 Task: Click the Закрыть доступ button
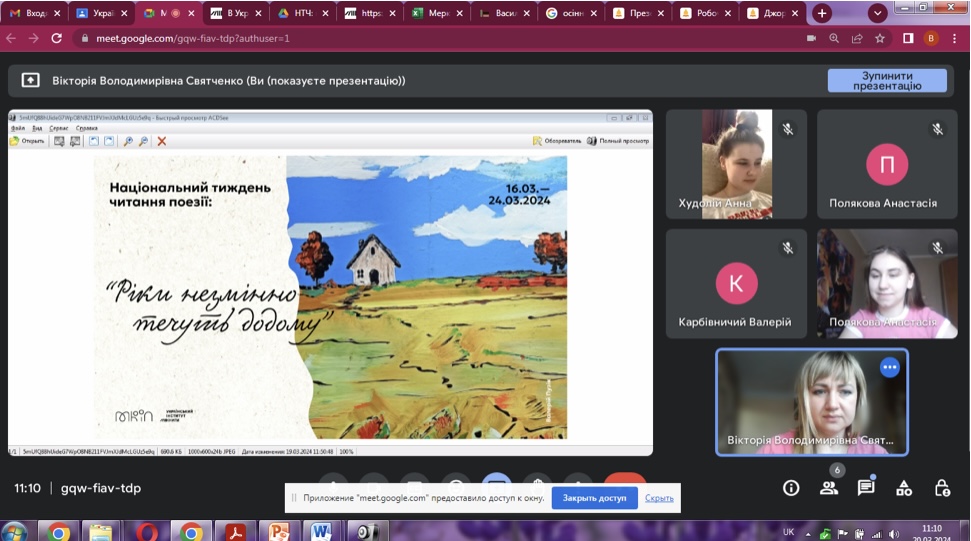[x=594, y=498]
